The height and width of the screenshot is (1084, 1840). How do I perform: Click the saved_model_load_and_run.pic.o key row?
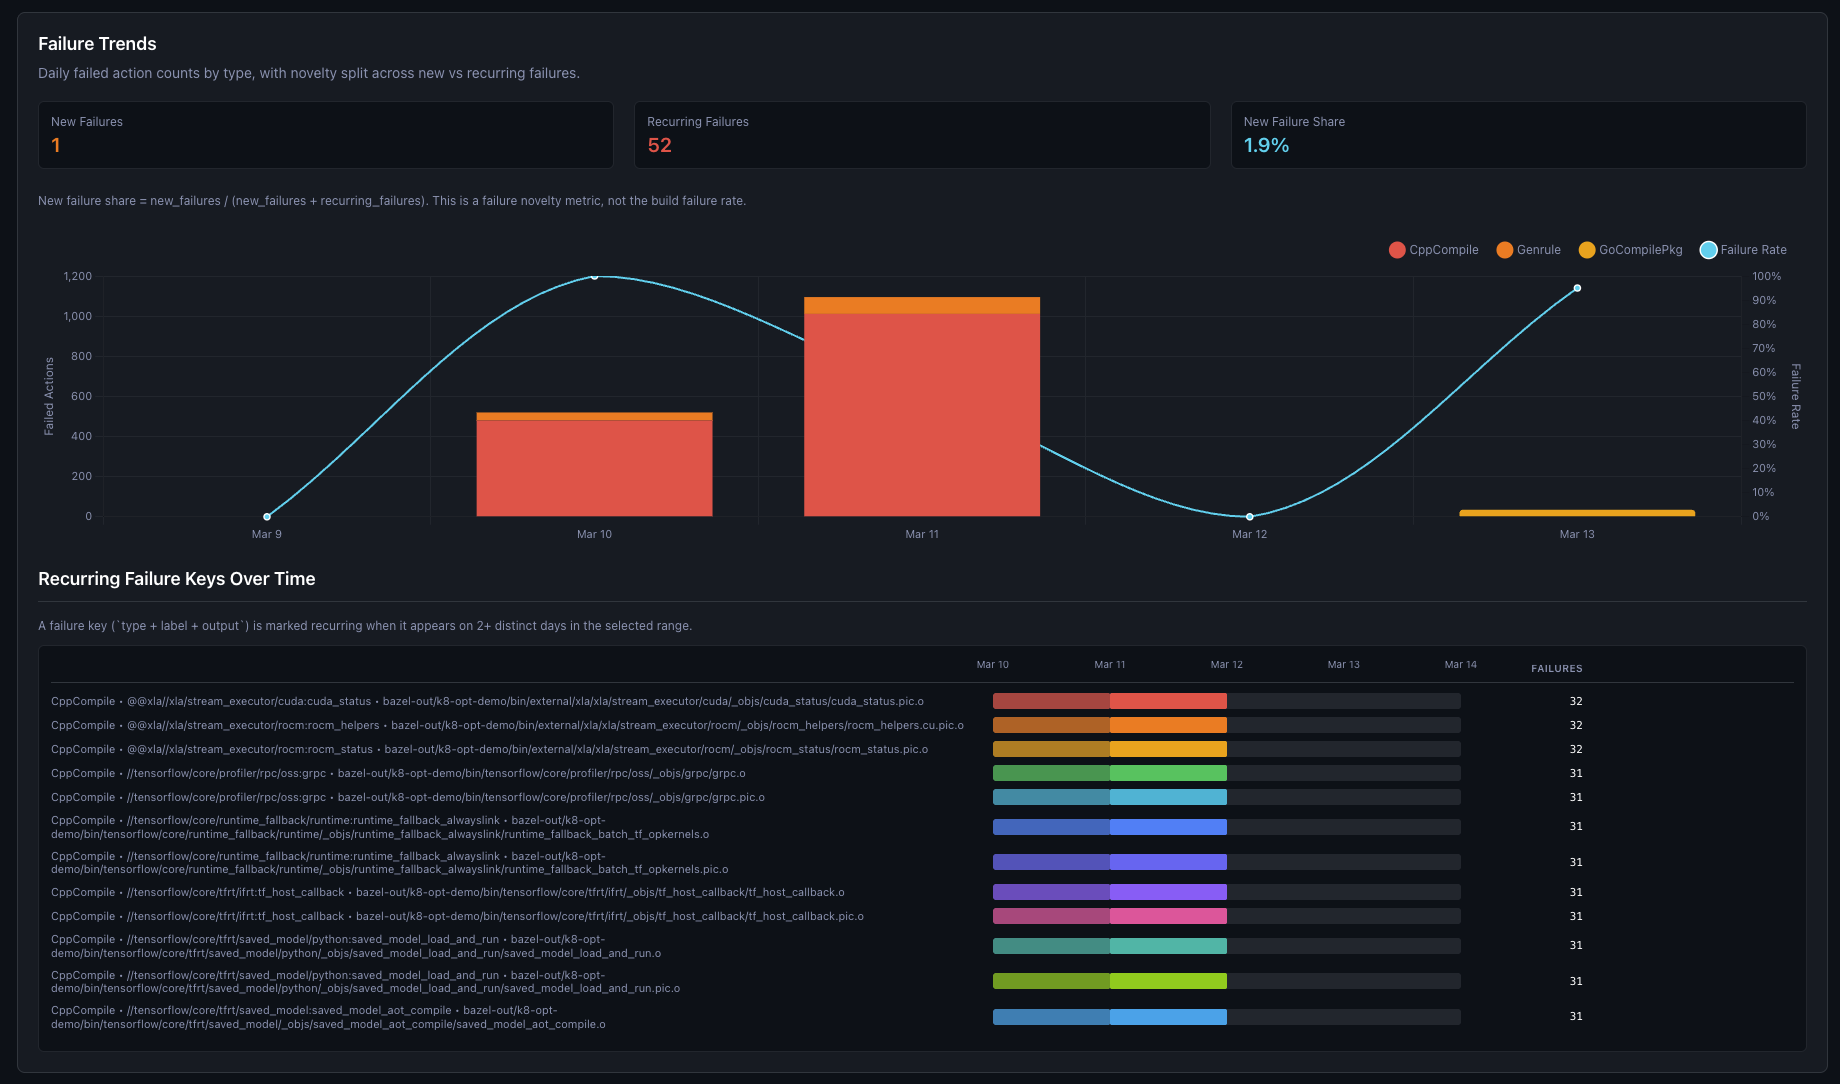coord(922,981)
